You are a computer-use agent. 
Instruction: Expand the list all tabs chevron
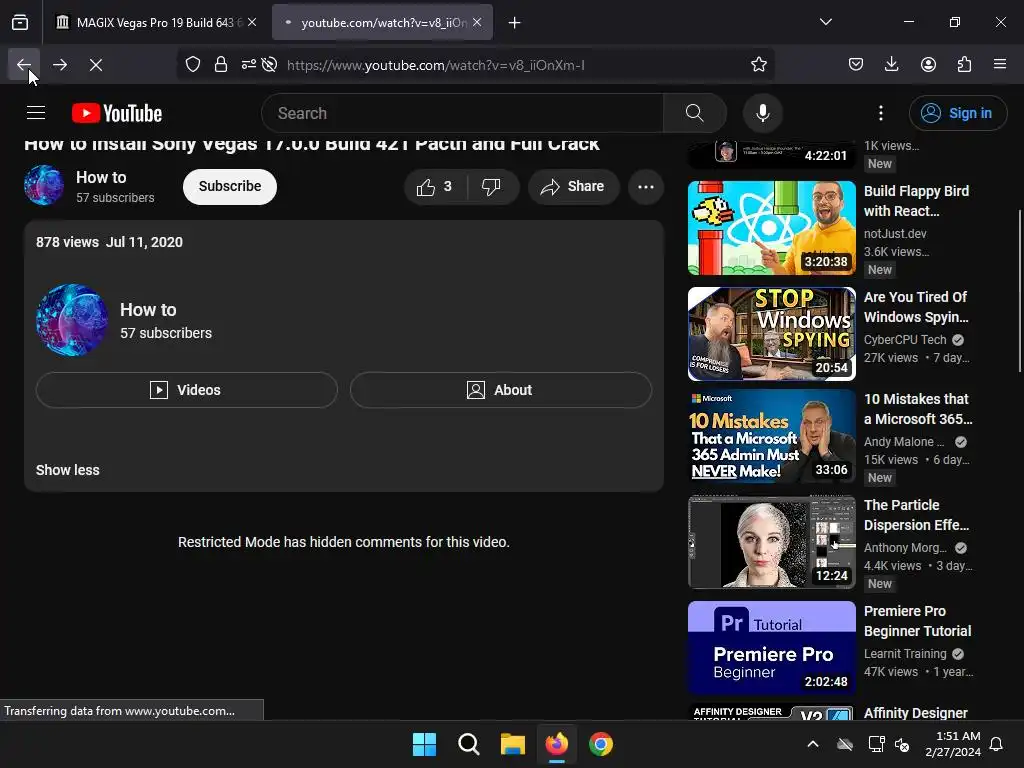tap(826, 22)
